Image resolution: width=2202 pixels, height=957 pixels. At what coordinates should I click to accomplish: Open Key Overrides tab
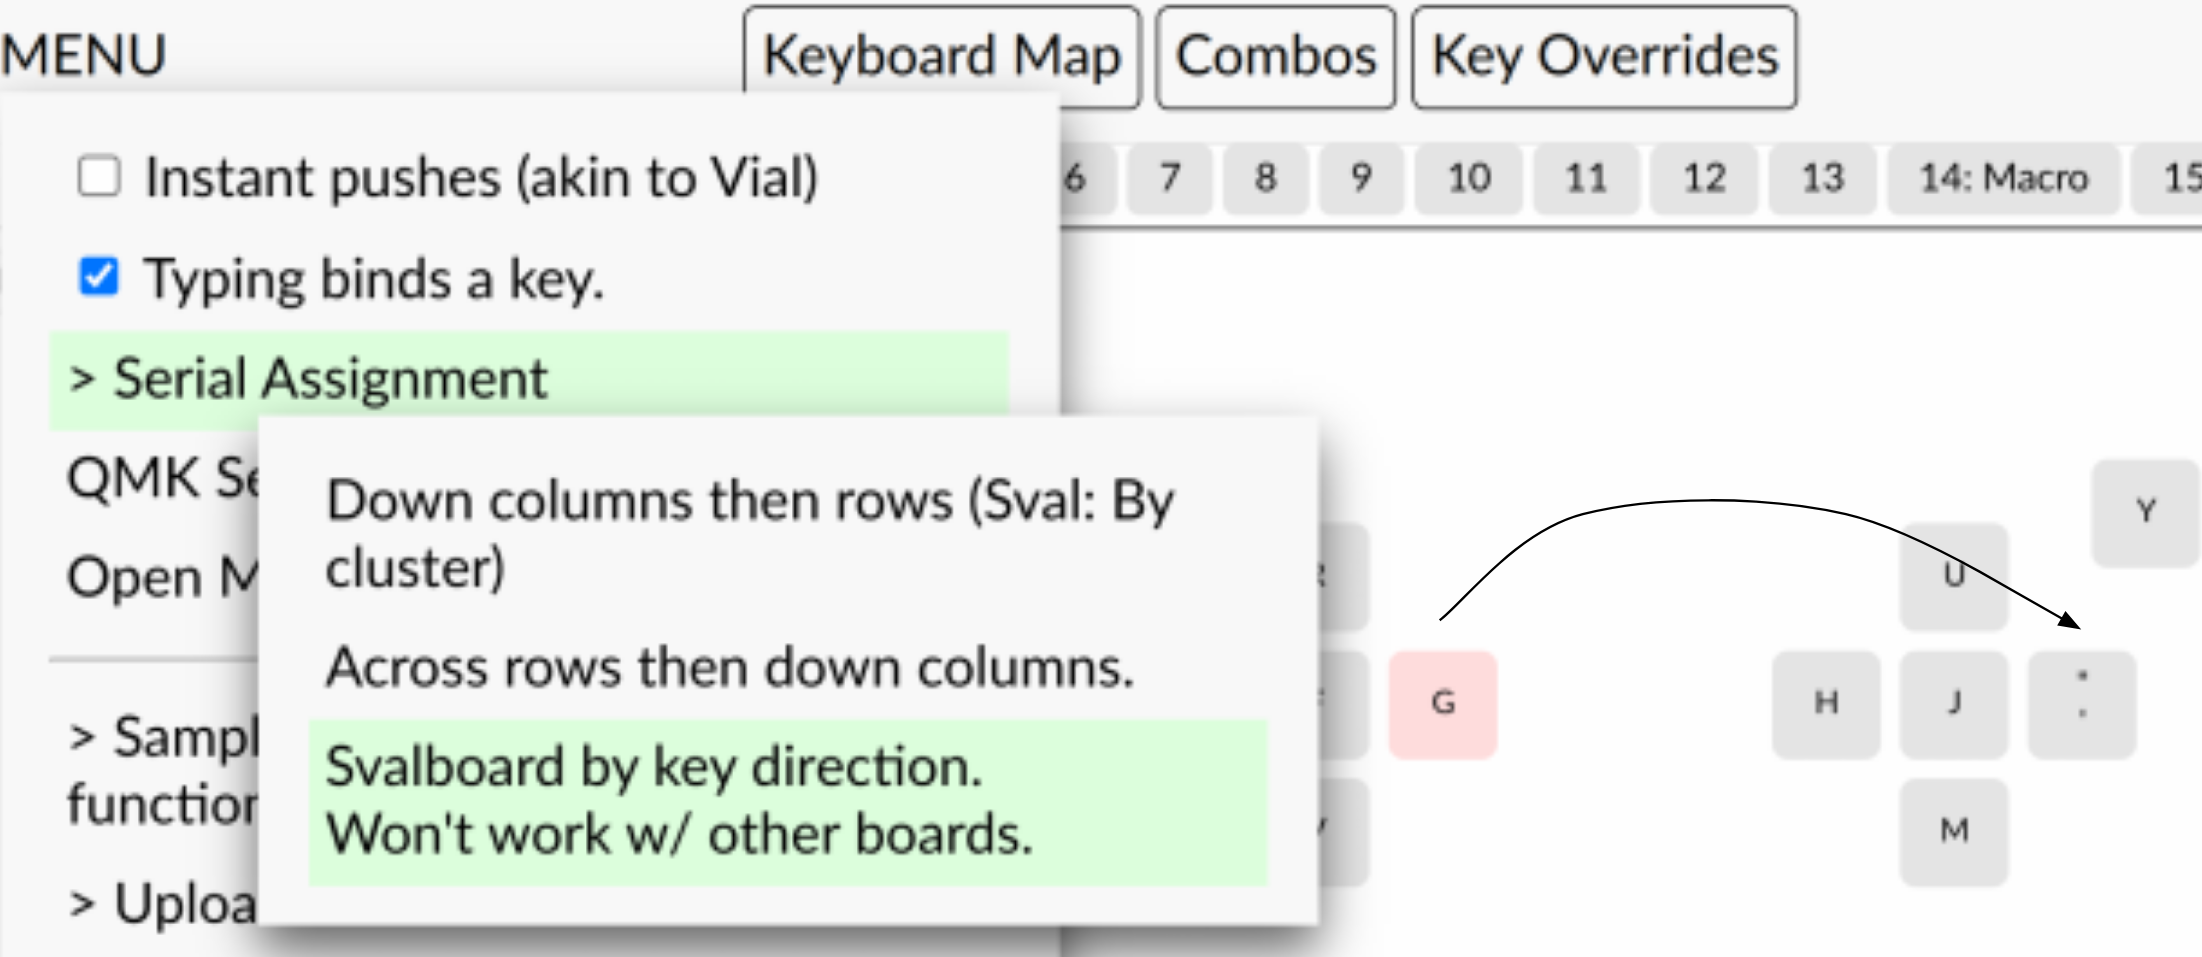point(1604,56)
